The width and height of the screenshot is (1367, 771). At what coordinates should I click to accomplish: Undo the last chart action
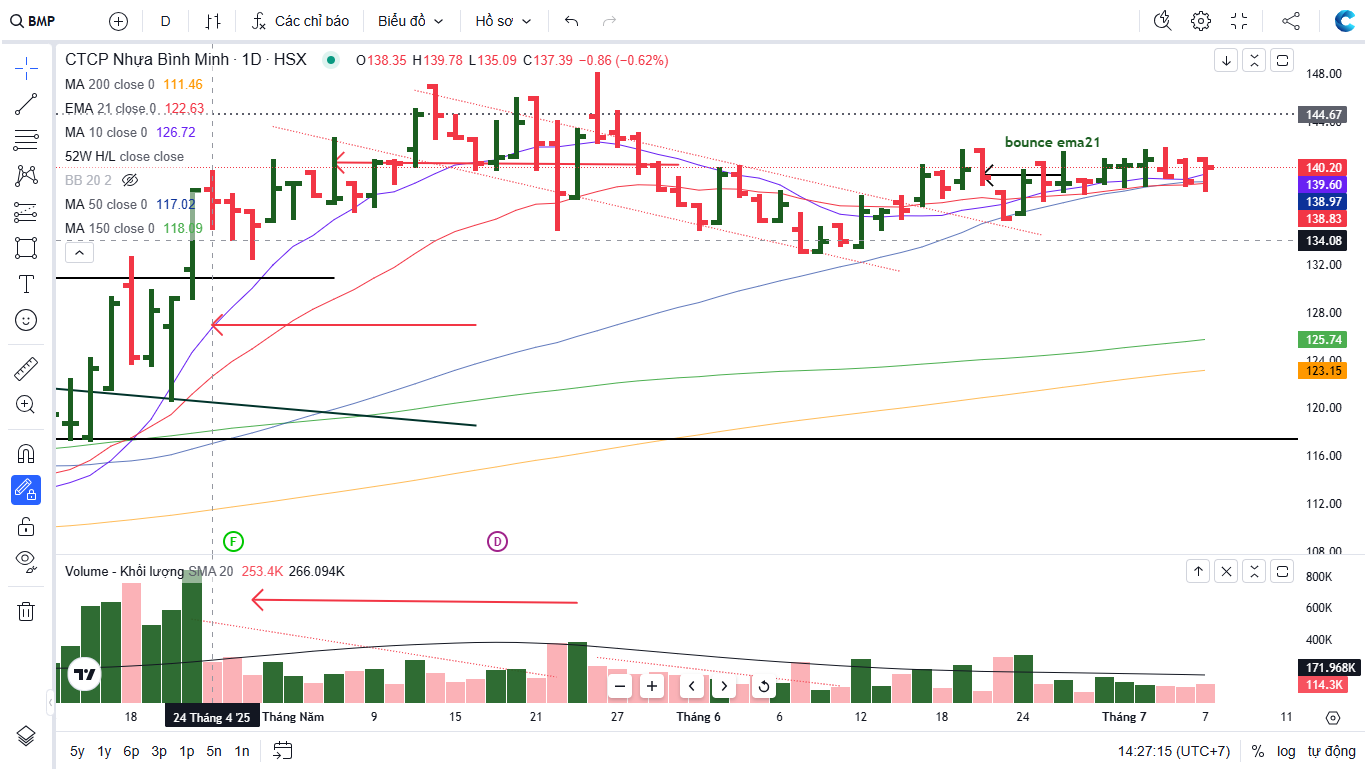pos(571,21)
